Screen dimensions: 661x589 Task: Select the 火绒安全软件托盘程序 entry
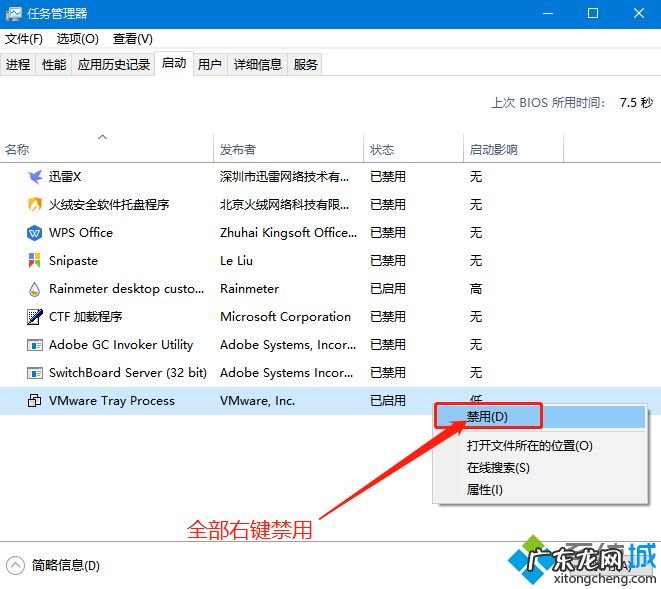109,204
